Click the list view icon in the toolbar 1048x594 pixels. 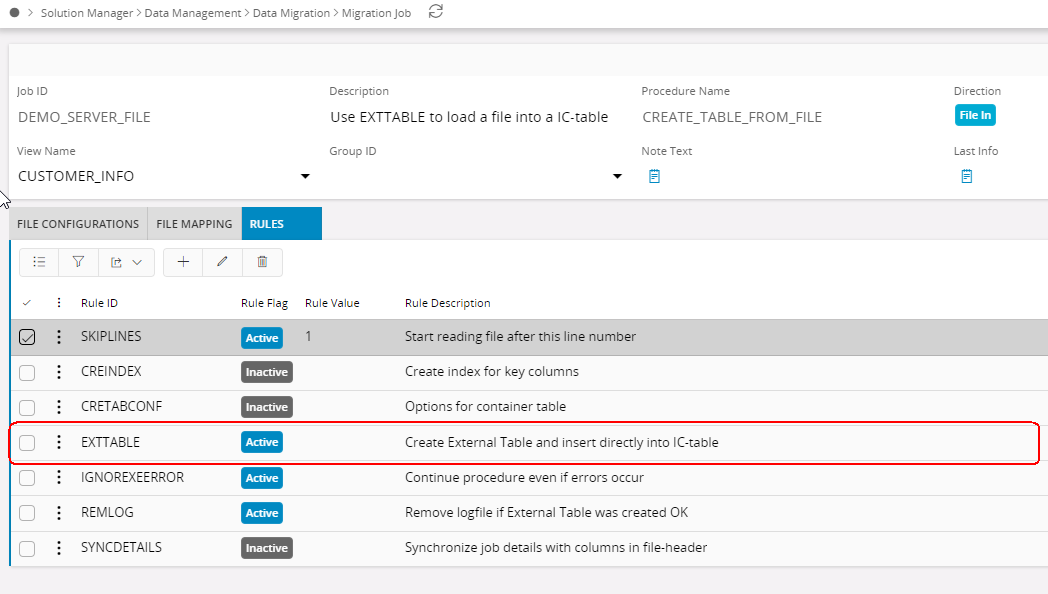coord(39,262)
